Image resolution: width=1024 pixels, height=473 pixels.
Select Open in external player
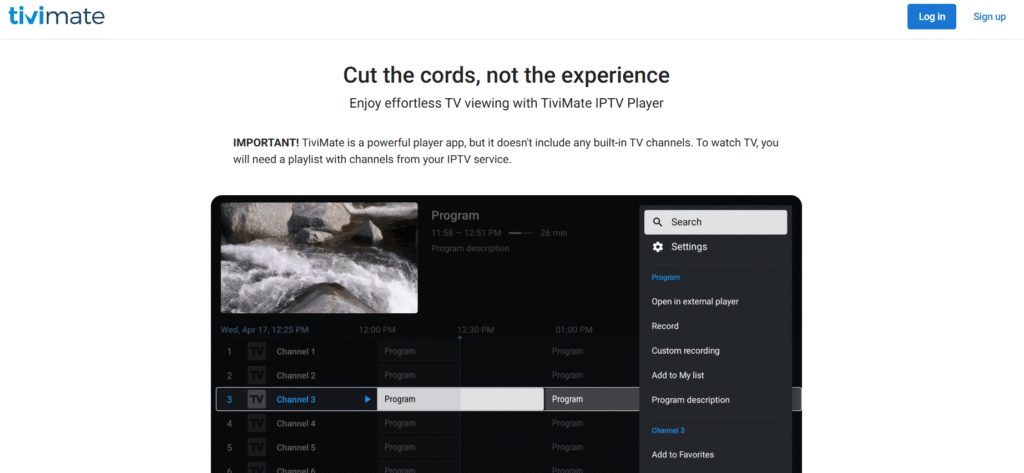[x=694, y=302]
